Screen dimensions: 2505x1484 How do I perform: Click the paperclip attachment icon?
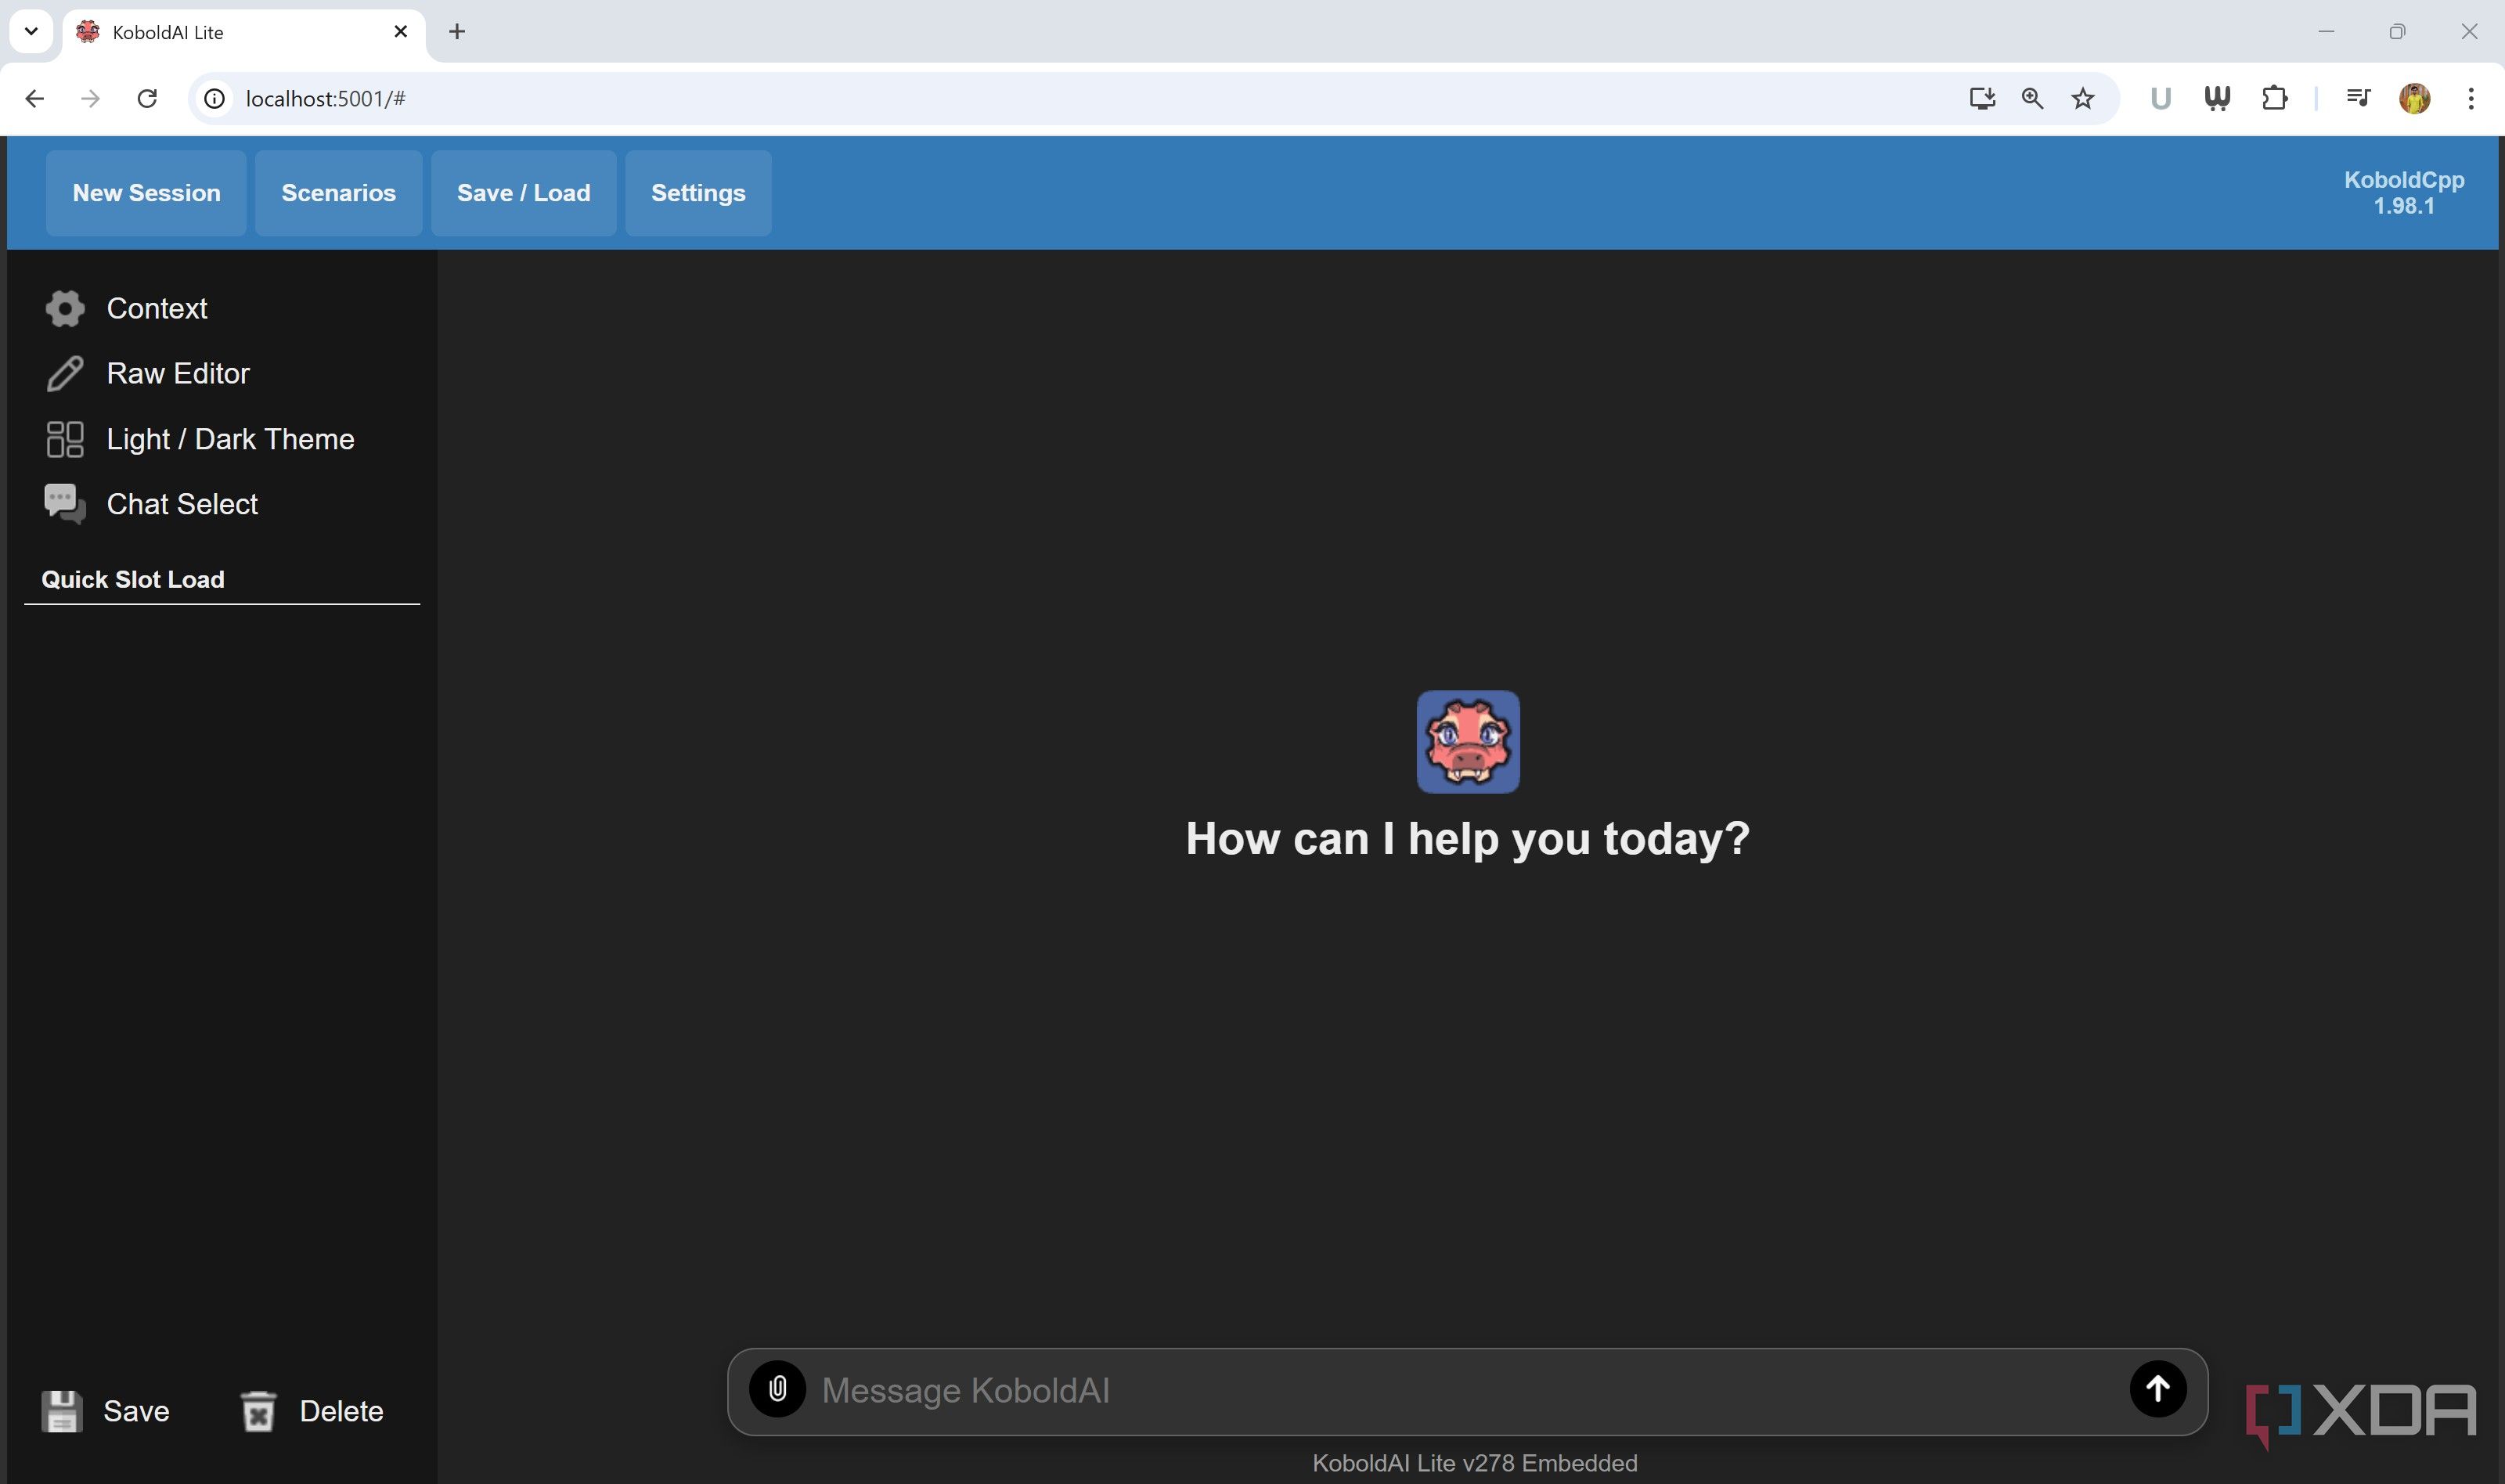778,1389
